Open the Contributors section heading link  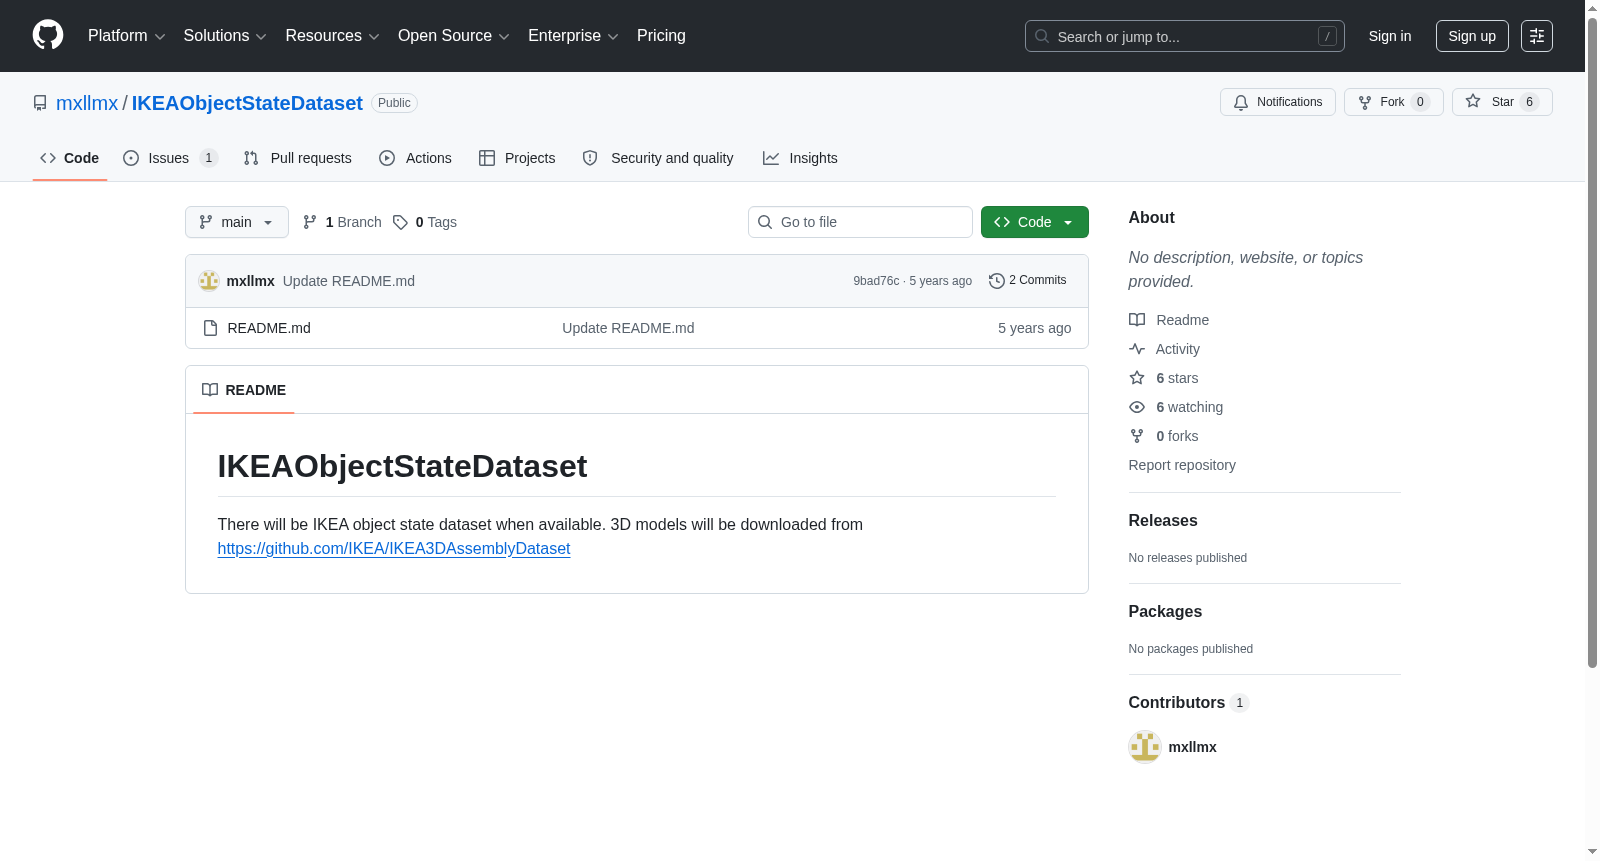tap(1189, 703)
